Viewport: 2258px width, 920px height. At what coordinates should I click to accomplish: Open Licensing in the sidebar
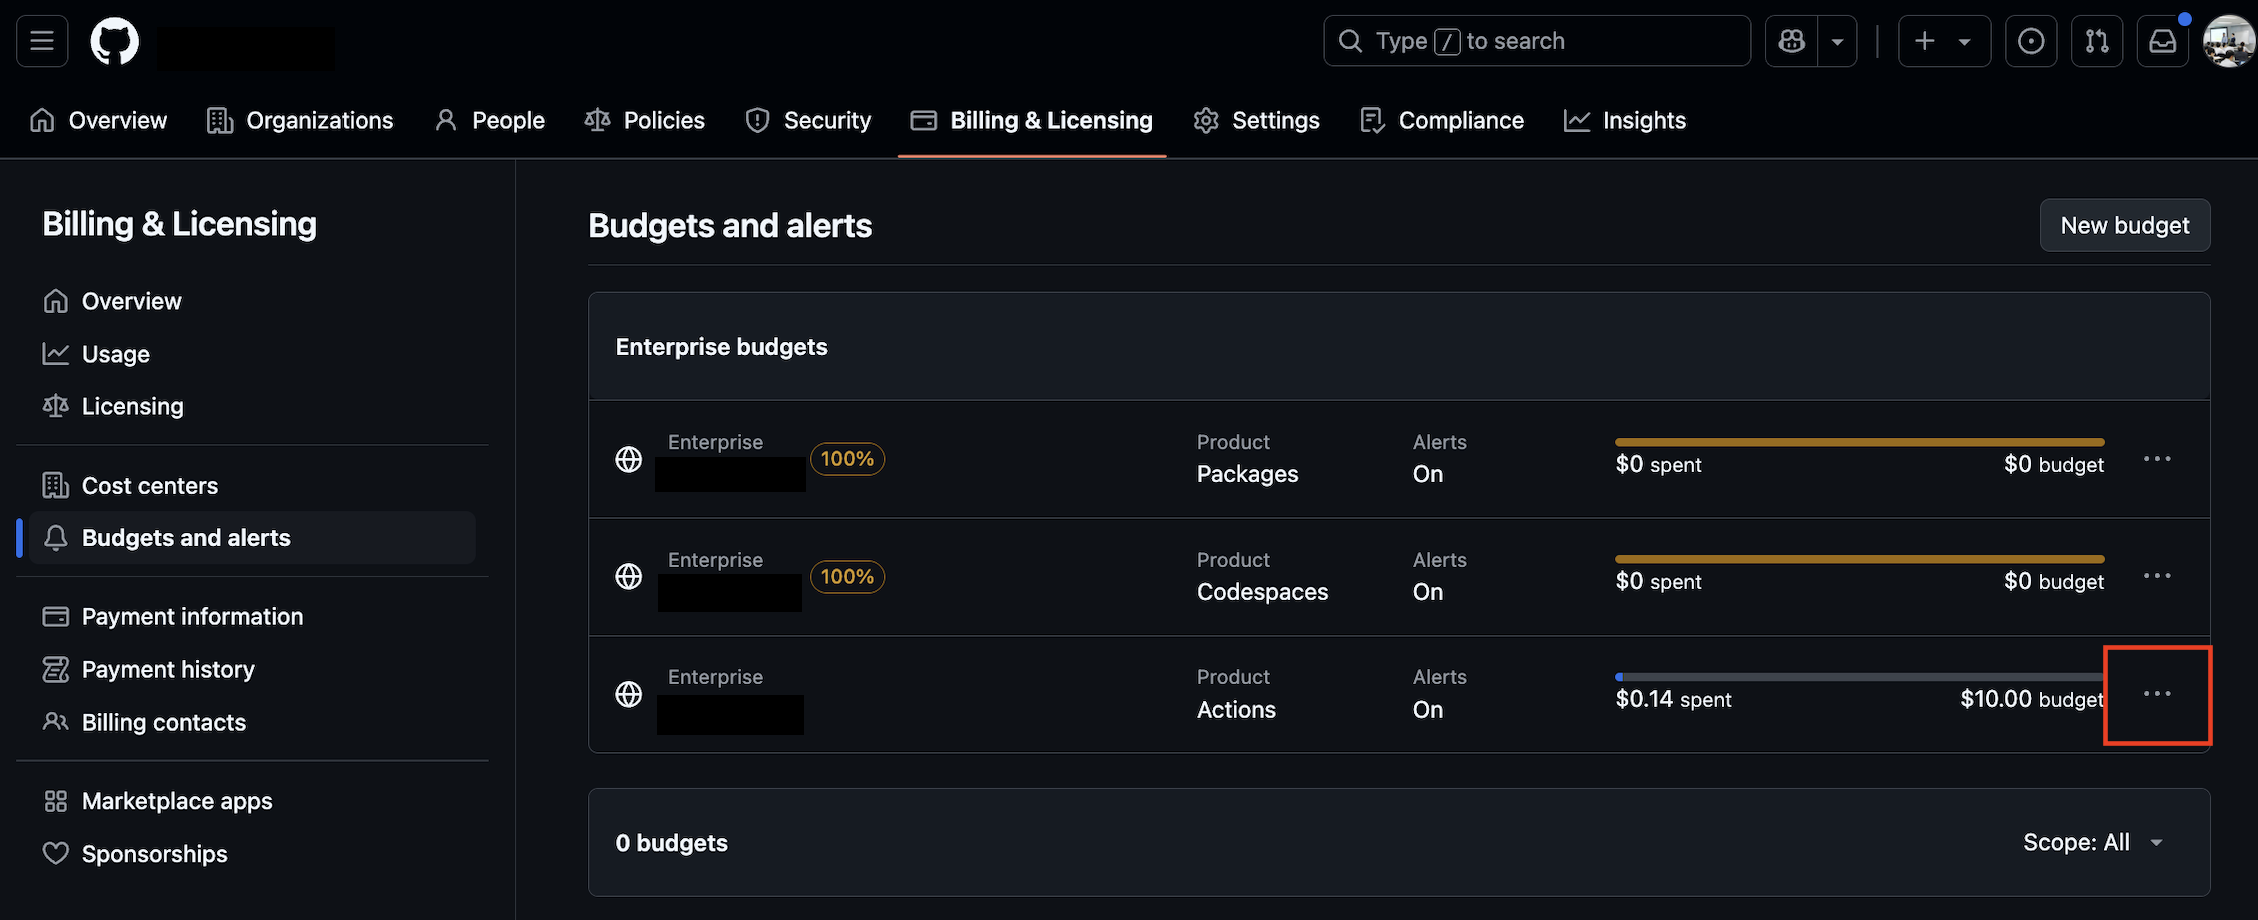(252, 406)
